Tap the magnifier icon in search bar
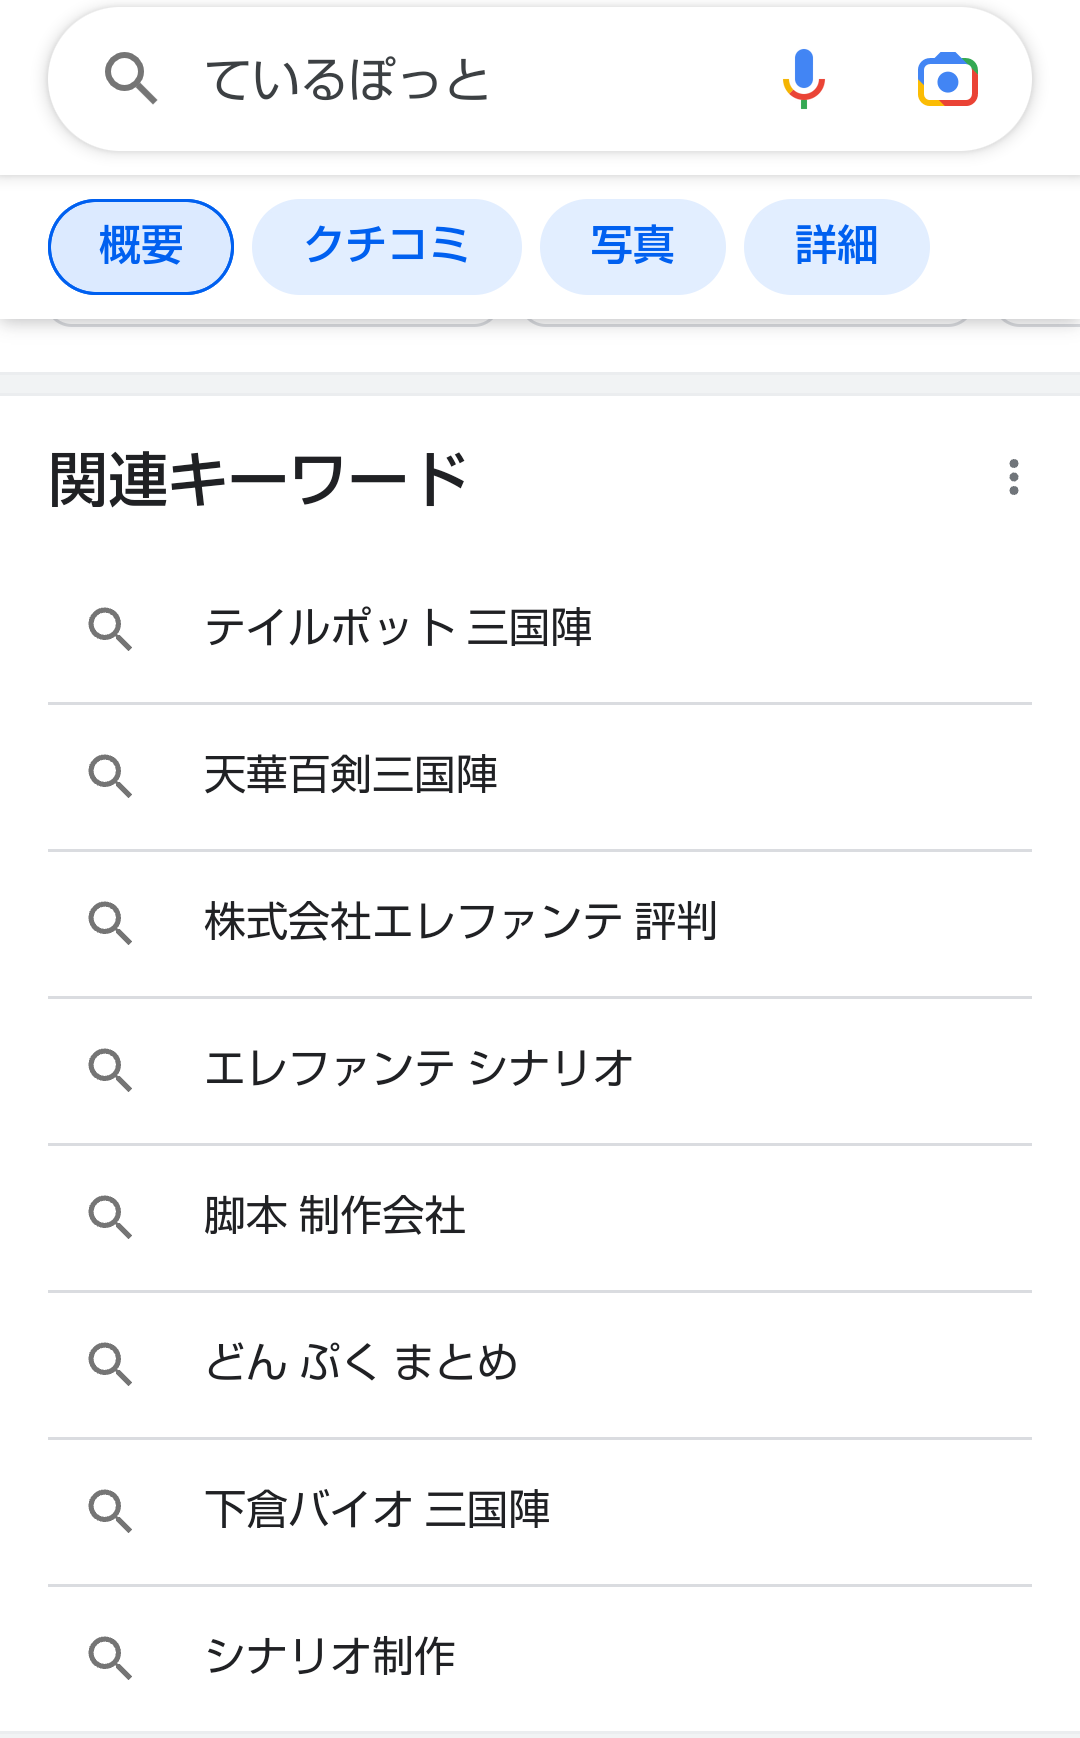Screen dimensions: 1080x1738 130,79
